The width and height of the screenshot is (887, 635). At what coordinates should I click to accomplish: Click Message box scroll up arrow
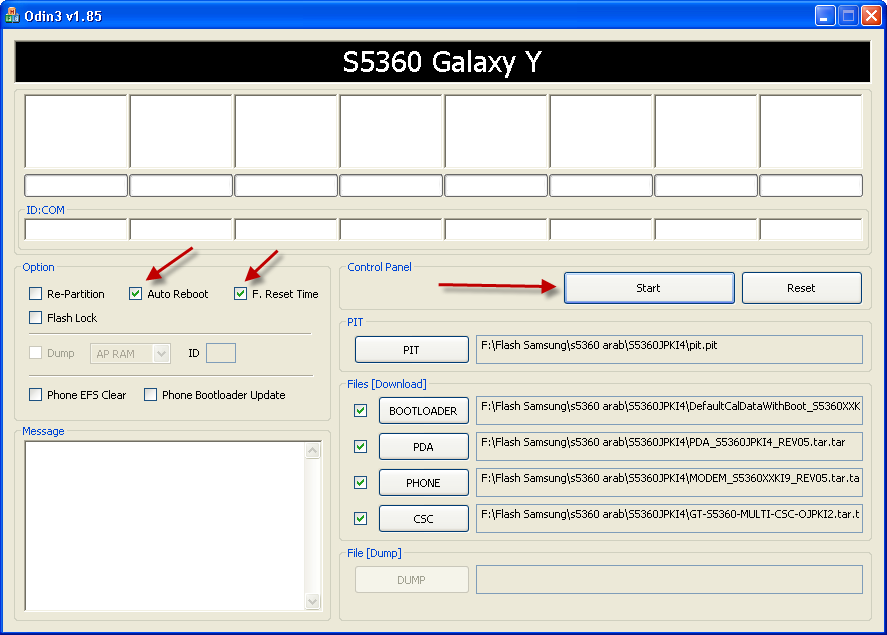click(313, 451)
